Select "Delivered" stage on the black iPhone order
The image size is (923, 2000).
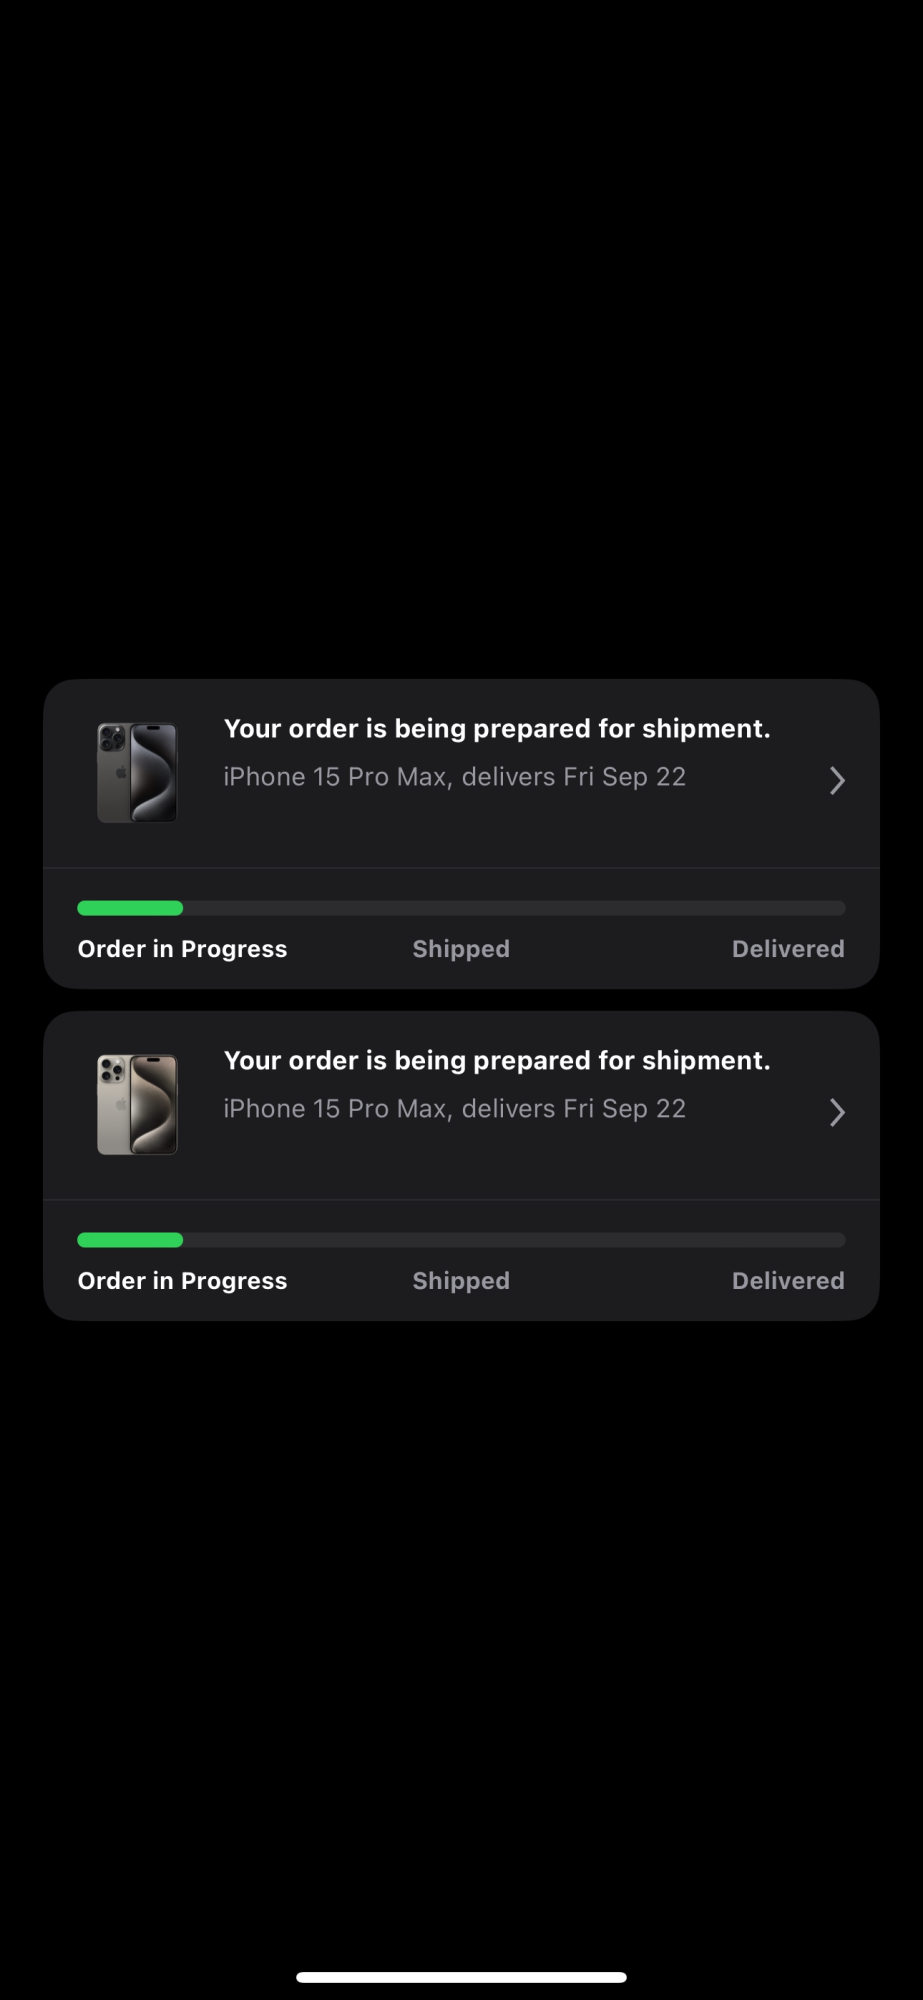pos(788,949)
